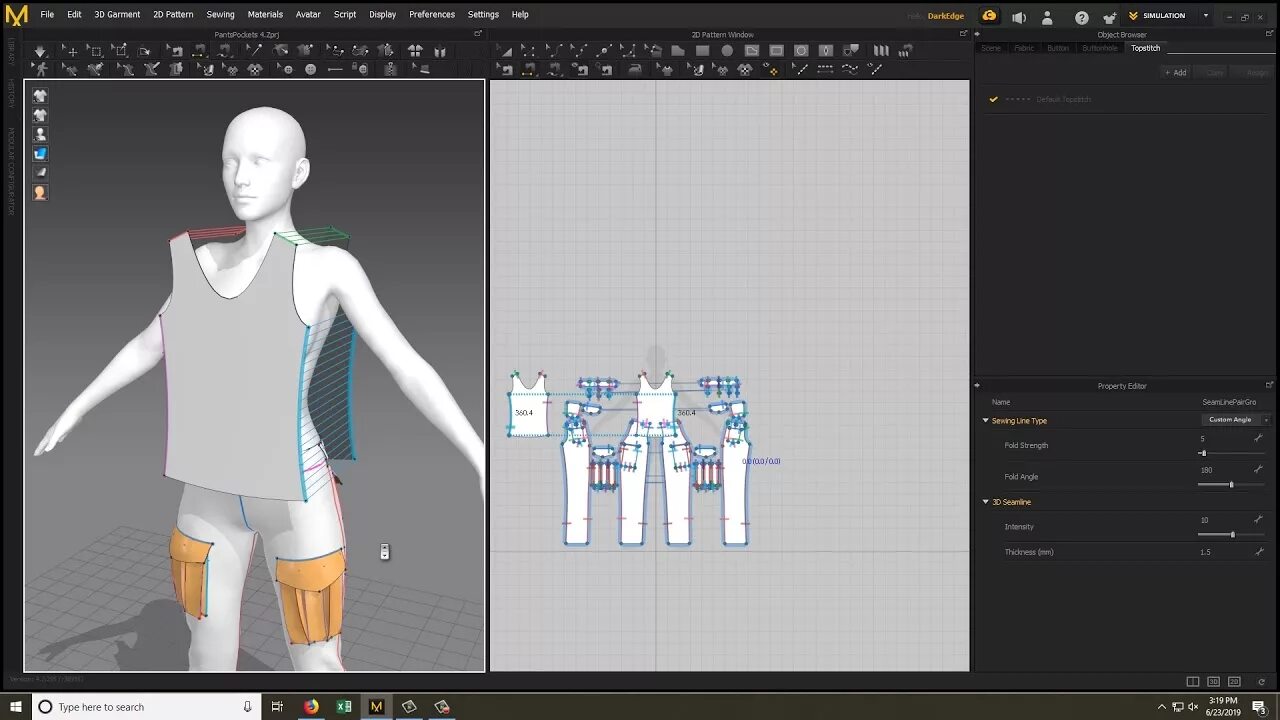This screenshot has height=720, width=1280.
Task: Switch to the Buttonhole tab
Action: (1100, 48)
